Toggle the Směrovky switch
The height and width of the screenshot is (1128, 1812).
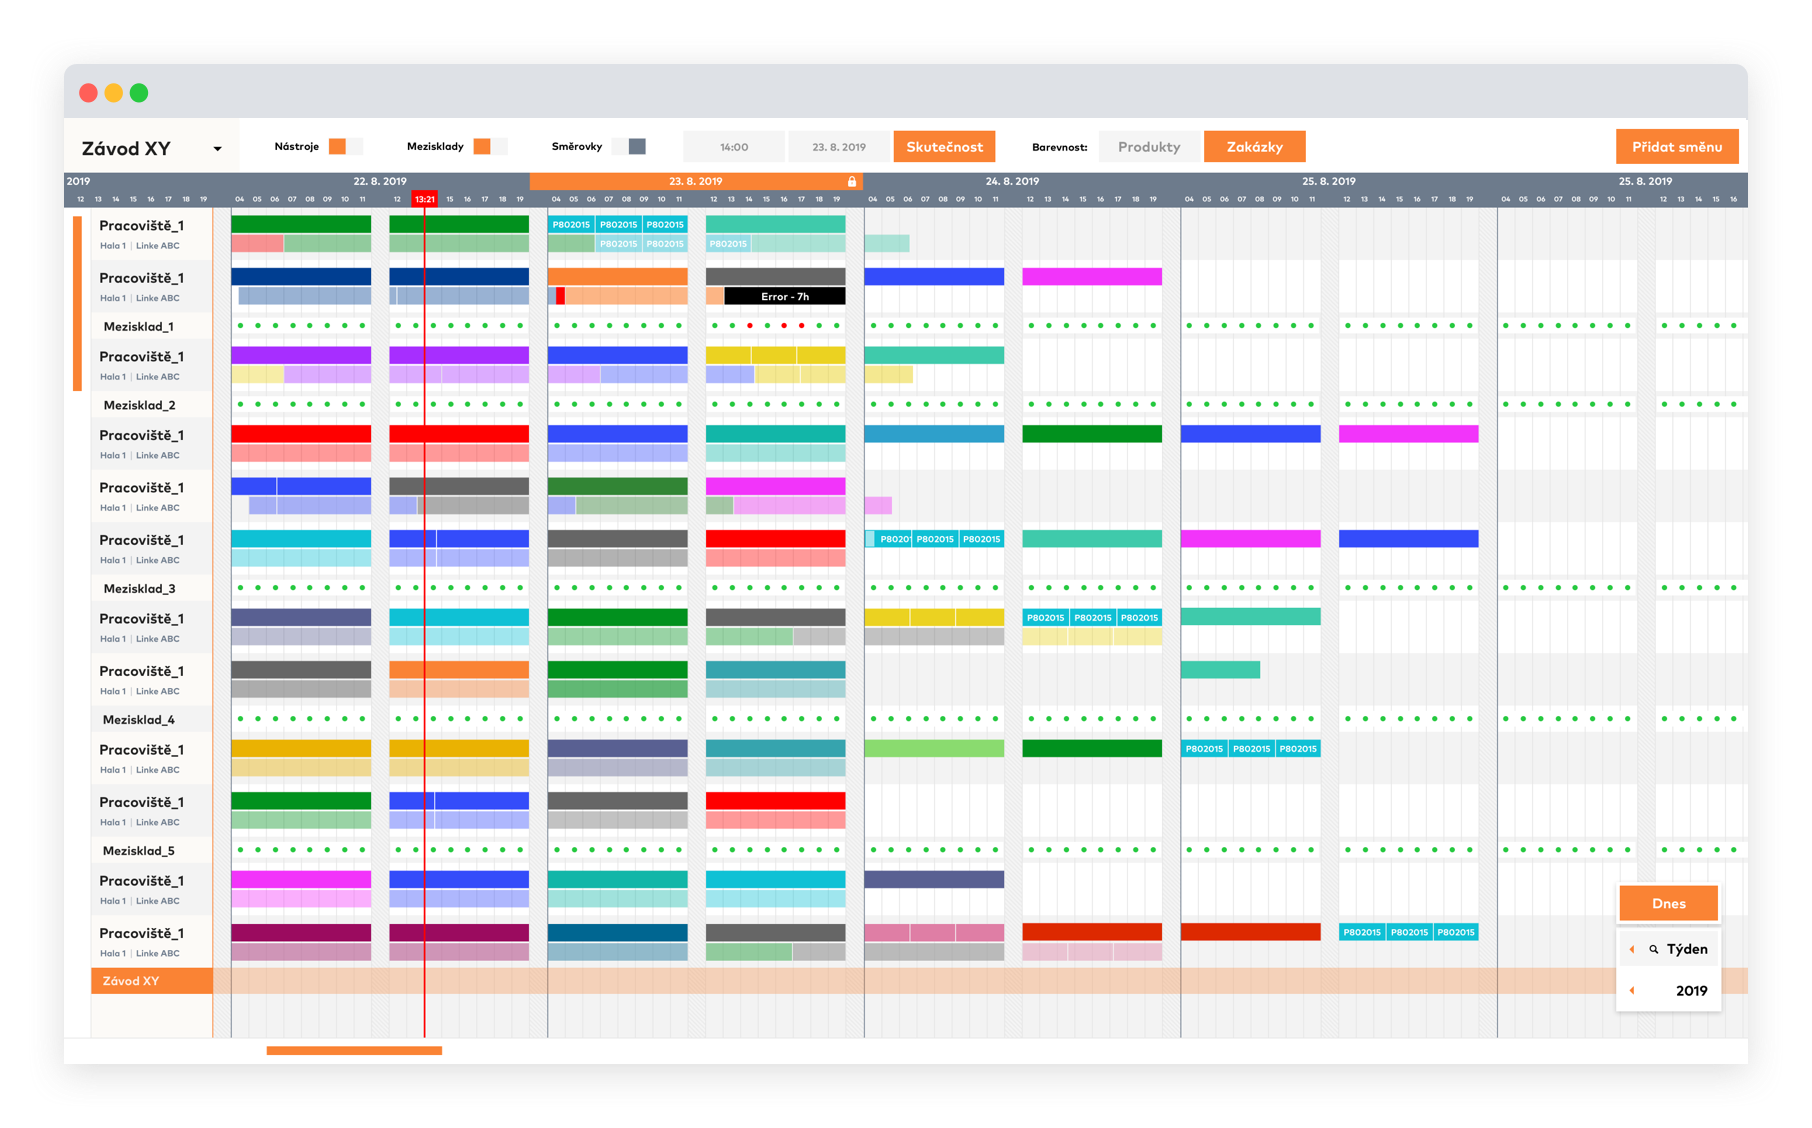[629, 147]
